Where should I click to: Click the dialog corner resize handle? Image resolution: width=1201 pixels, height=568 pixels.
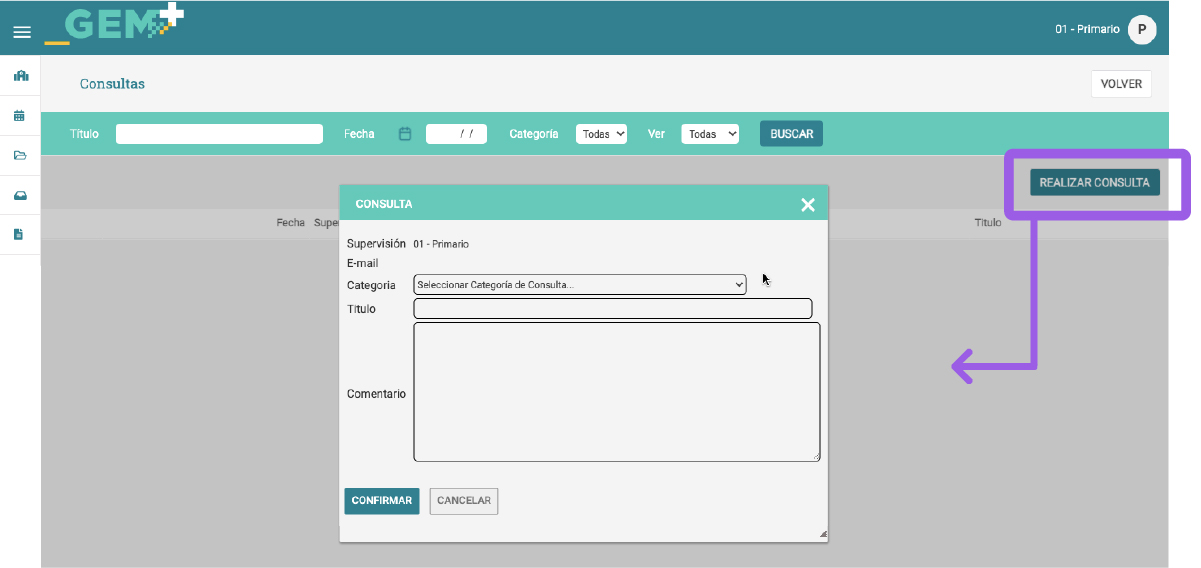[823, 535]
